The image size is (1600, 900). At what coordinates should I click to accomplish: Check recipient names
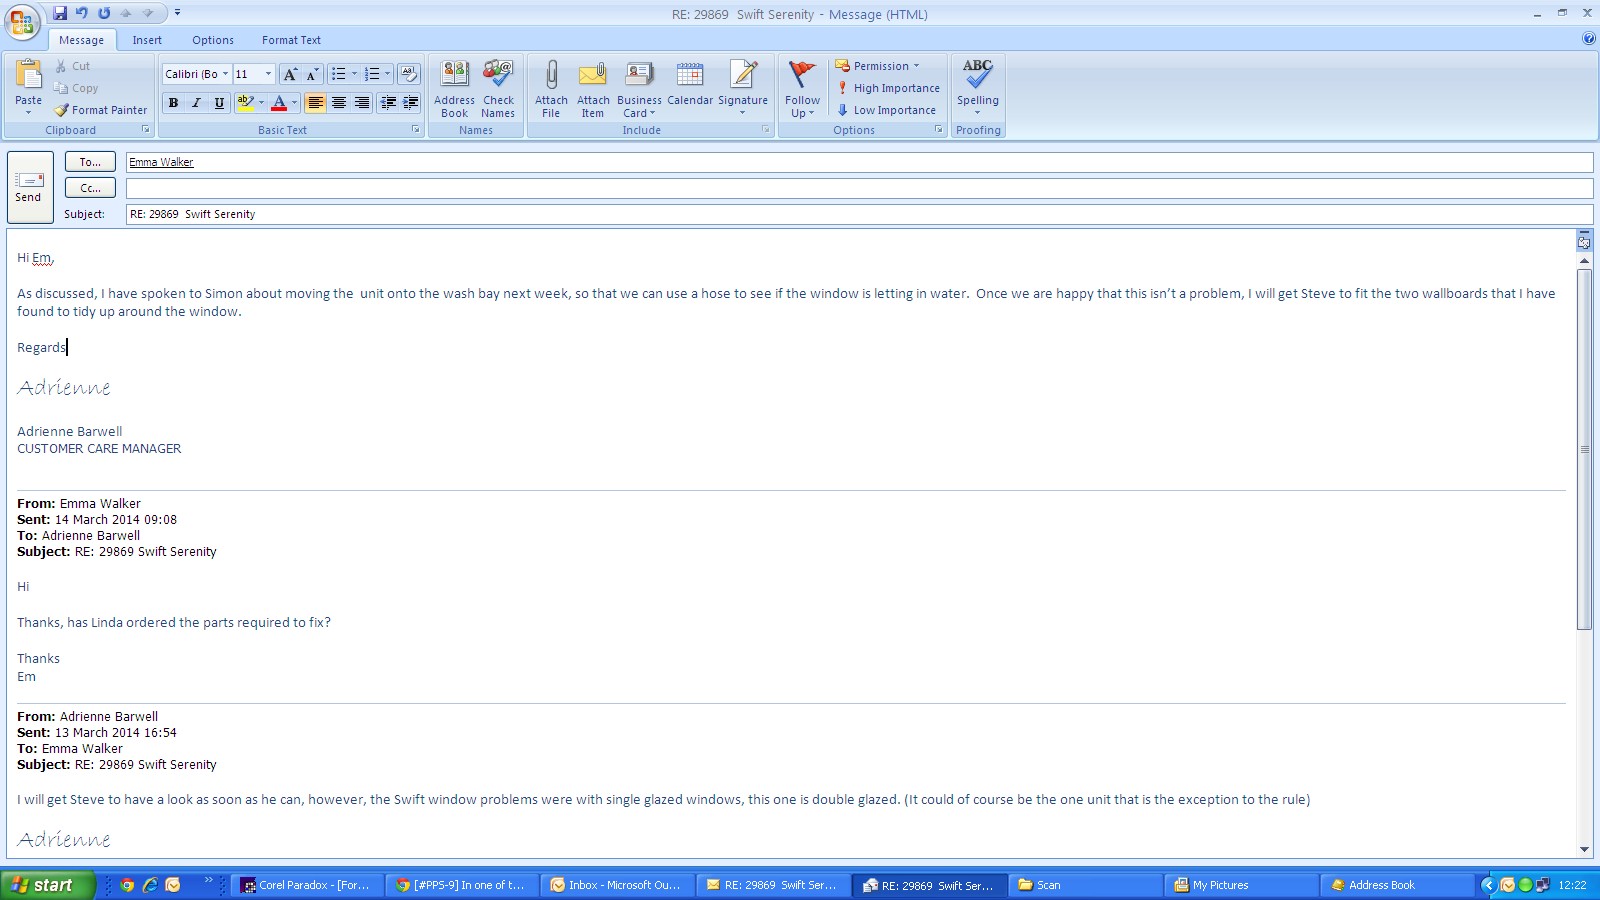pos(498,89)
